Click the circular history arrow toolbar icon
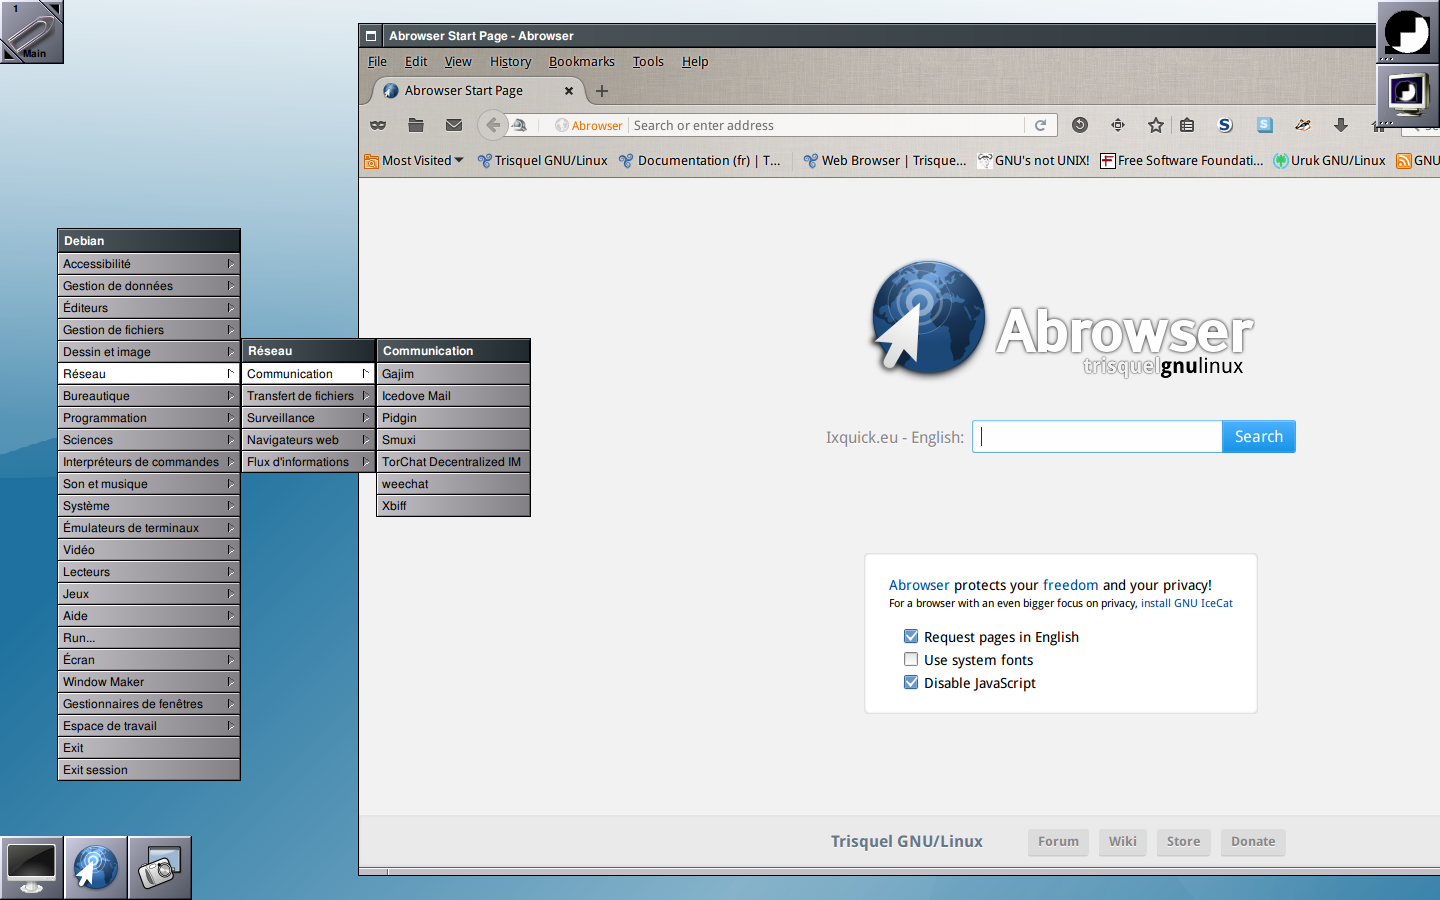 (x=1080, y=125)
